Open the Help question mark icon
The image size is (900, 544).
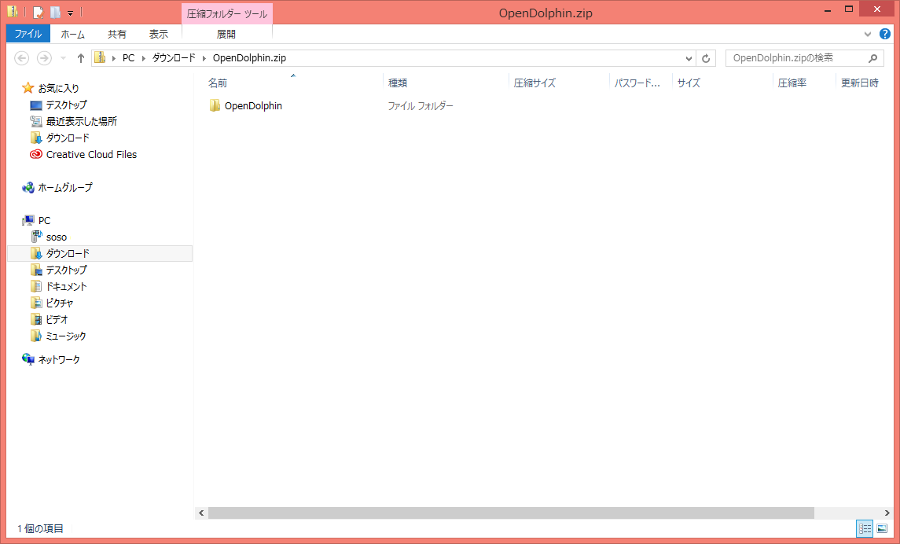click(884, 34)
